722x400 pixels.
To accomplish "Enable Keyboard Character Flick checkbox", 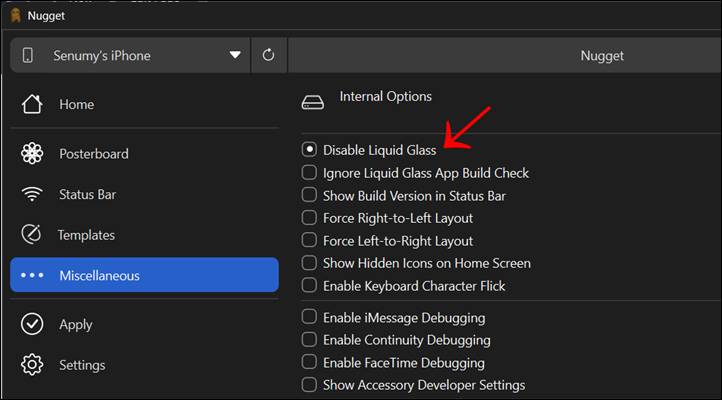I will pos(310,286).
